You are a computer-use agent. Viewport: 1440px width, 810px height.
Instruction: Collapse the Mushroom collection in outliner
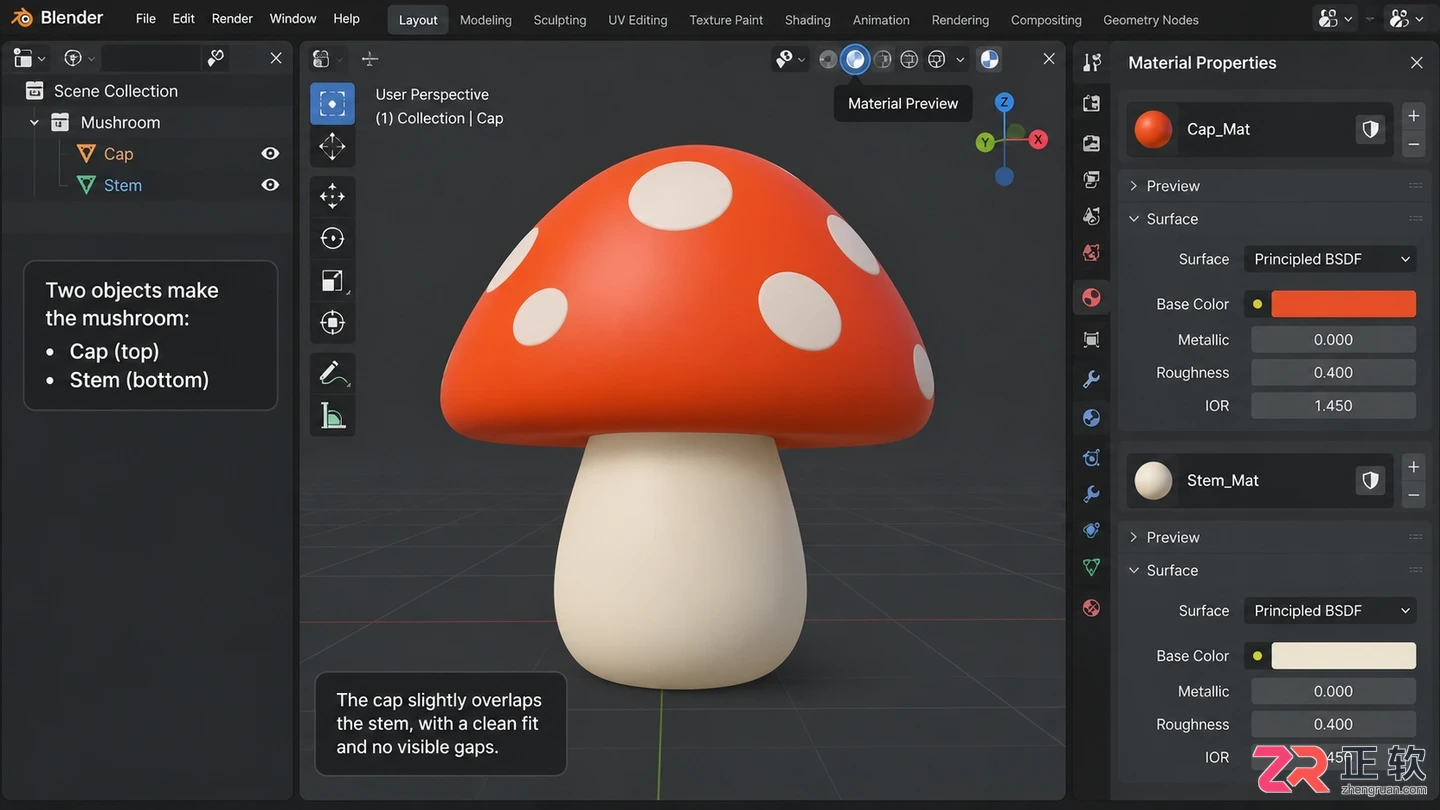tap(34, 122)
